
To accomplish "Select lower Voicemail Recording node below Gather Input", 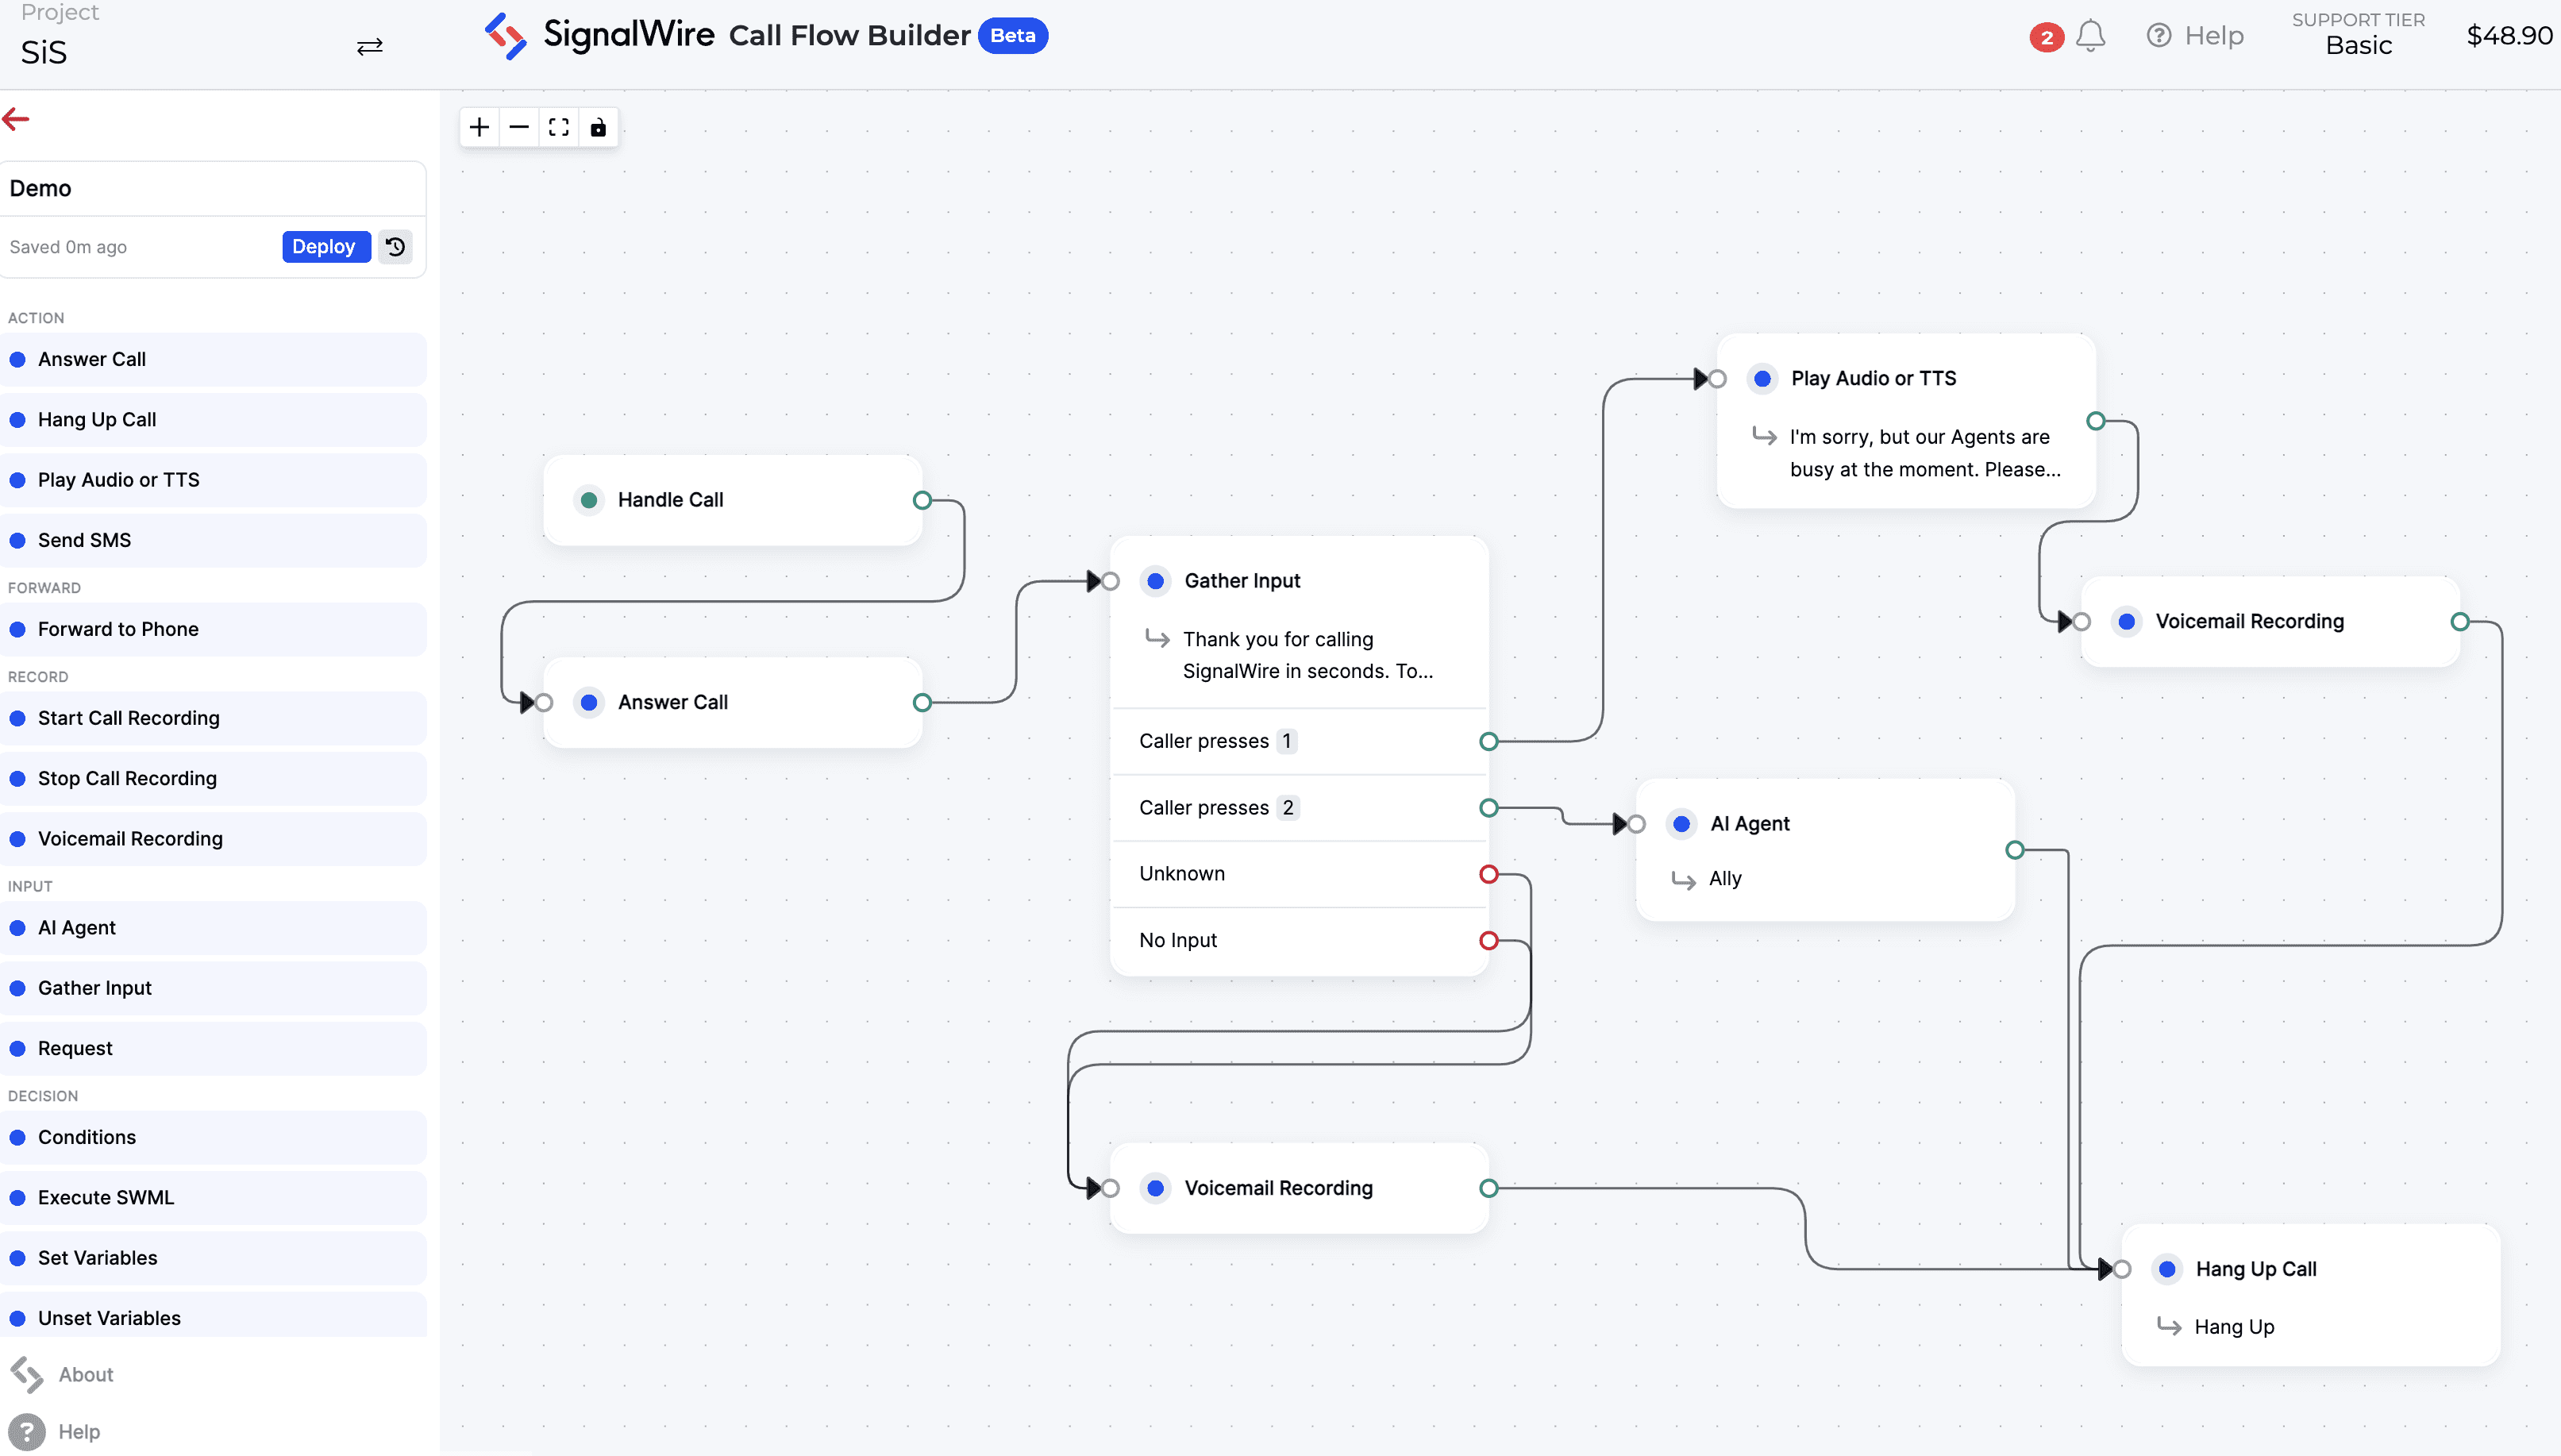I will tap(1299, 1188).
